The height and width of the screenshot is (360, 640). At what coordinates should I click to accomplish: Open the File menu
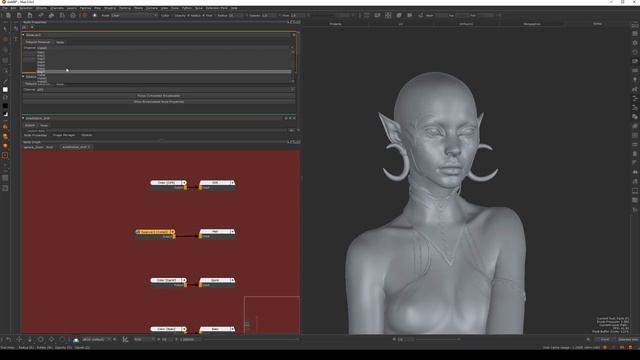(4, 8)
